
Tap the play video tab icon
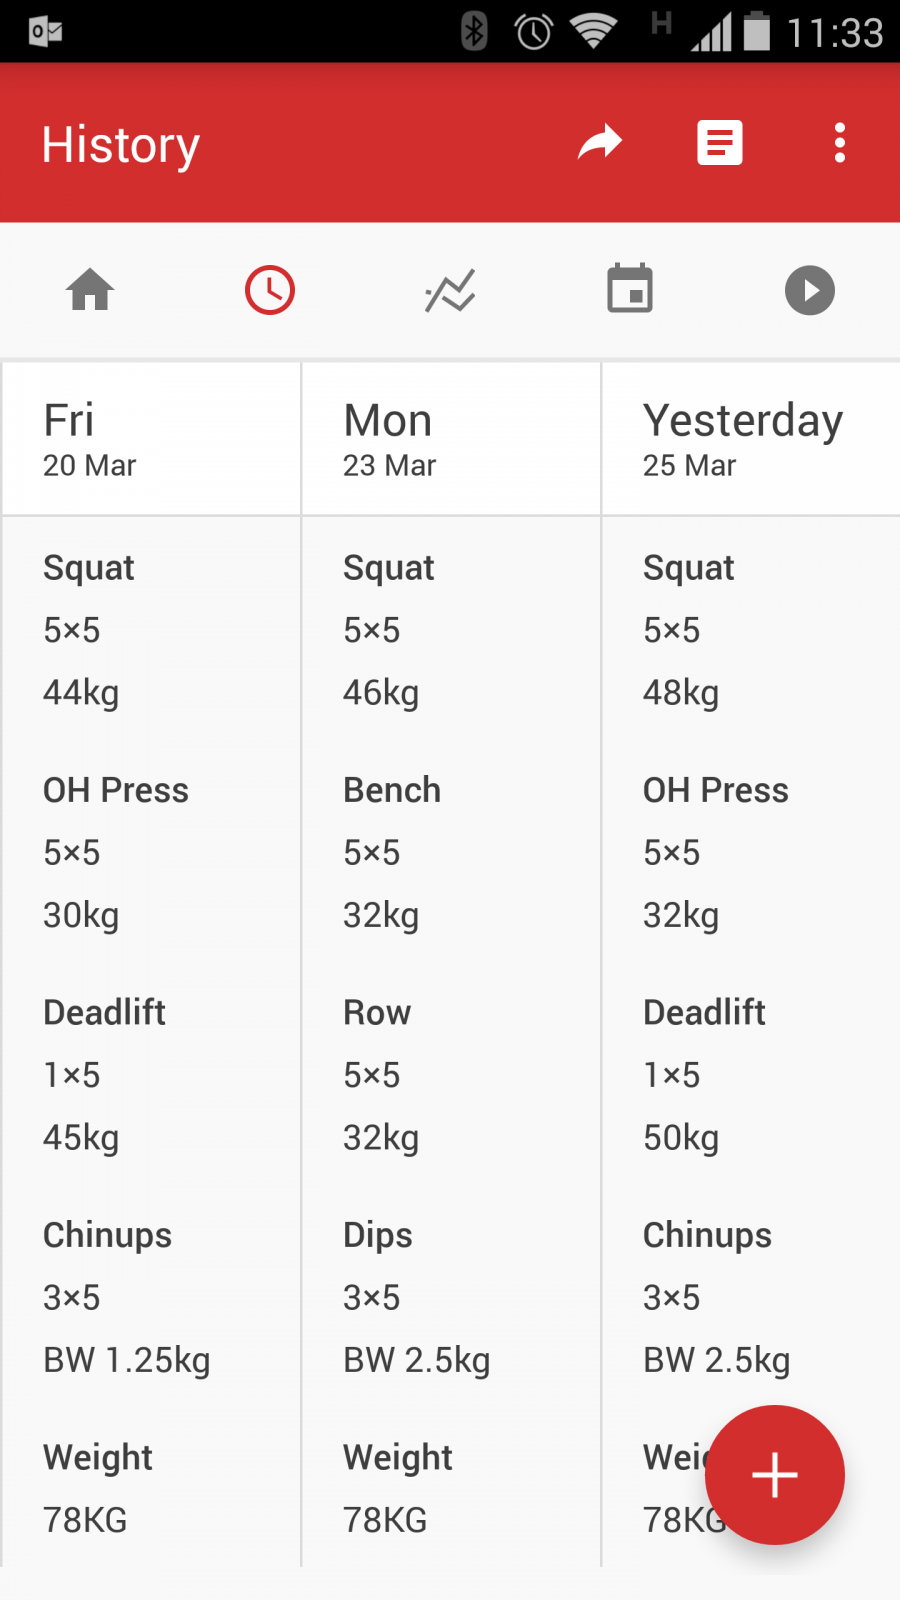[x=810, y=291]
